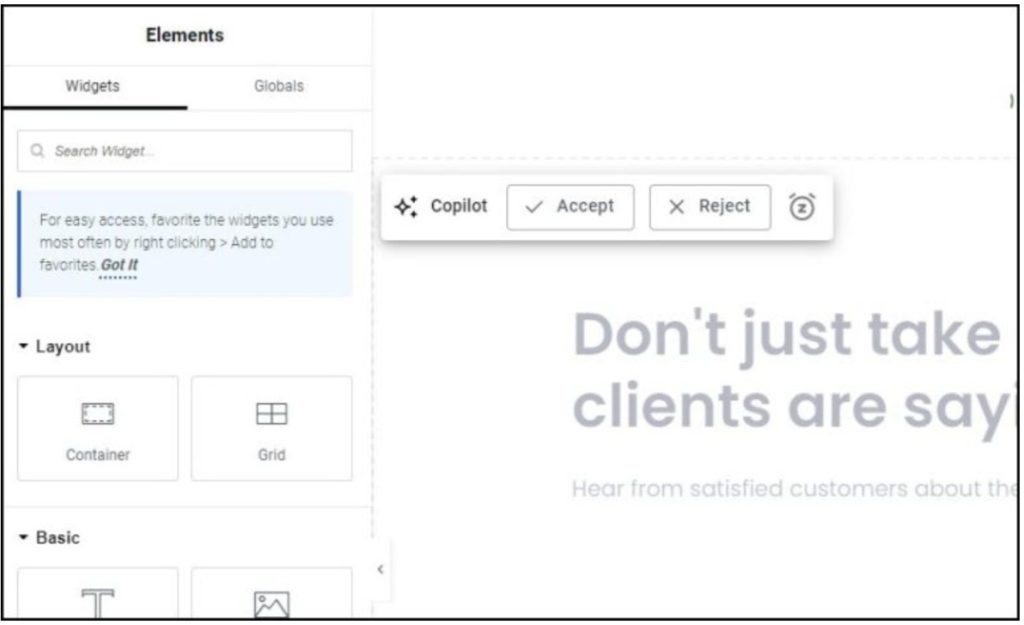Select the Image widget icon

point(272,605)
